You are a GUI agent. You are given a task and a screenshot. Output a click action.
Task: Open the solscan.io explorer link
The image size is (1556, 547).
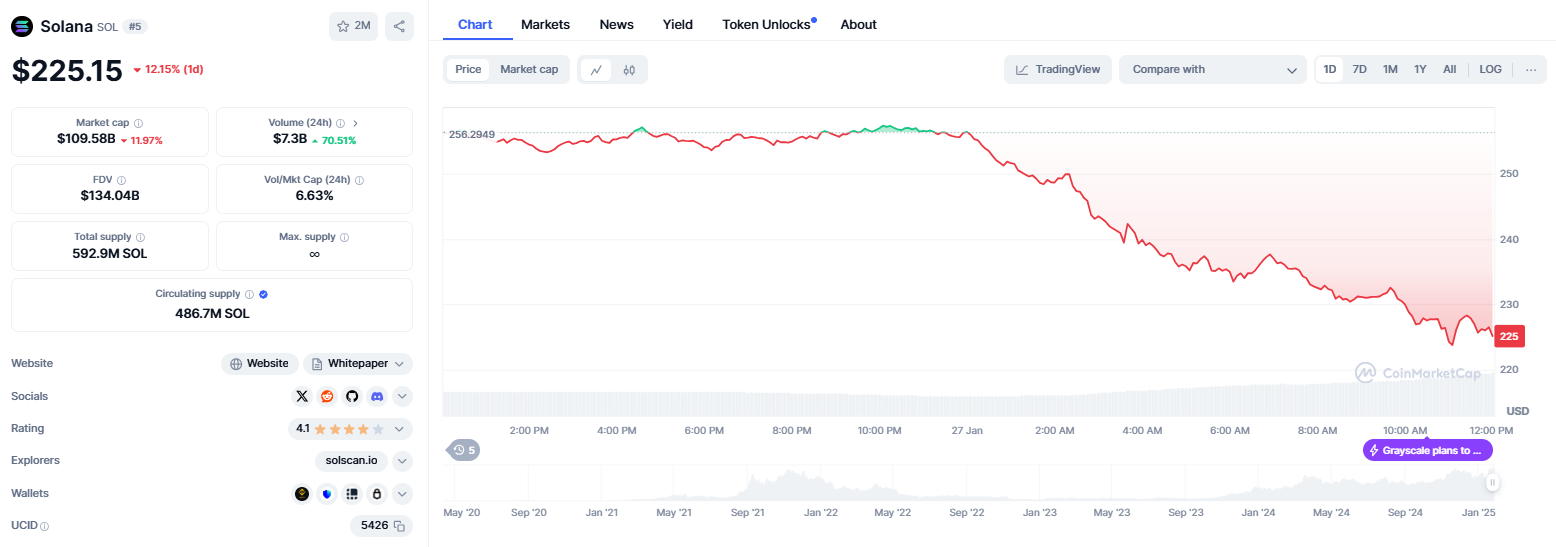[x=351, y=461]
